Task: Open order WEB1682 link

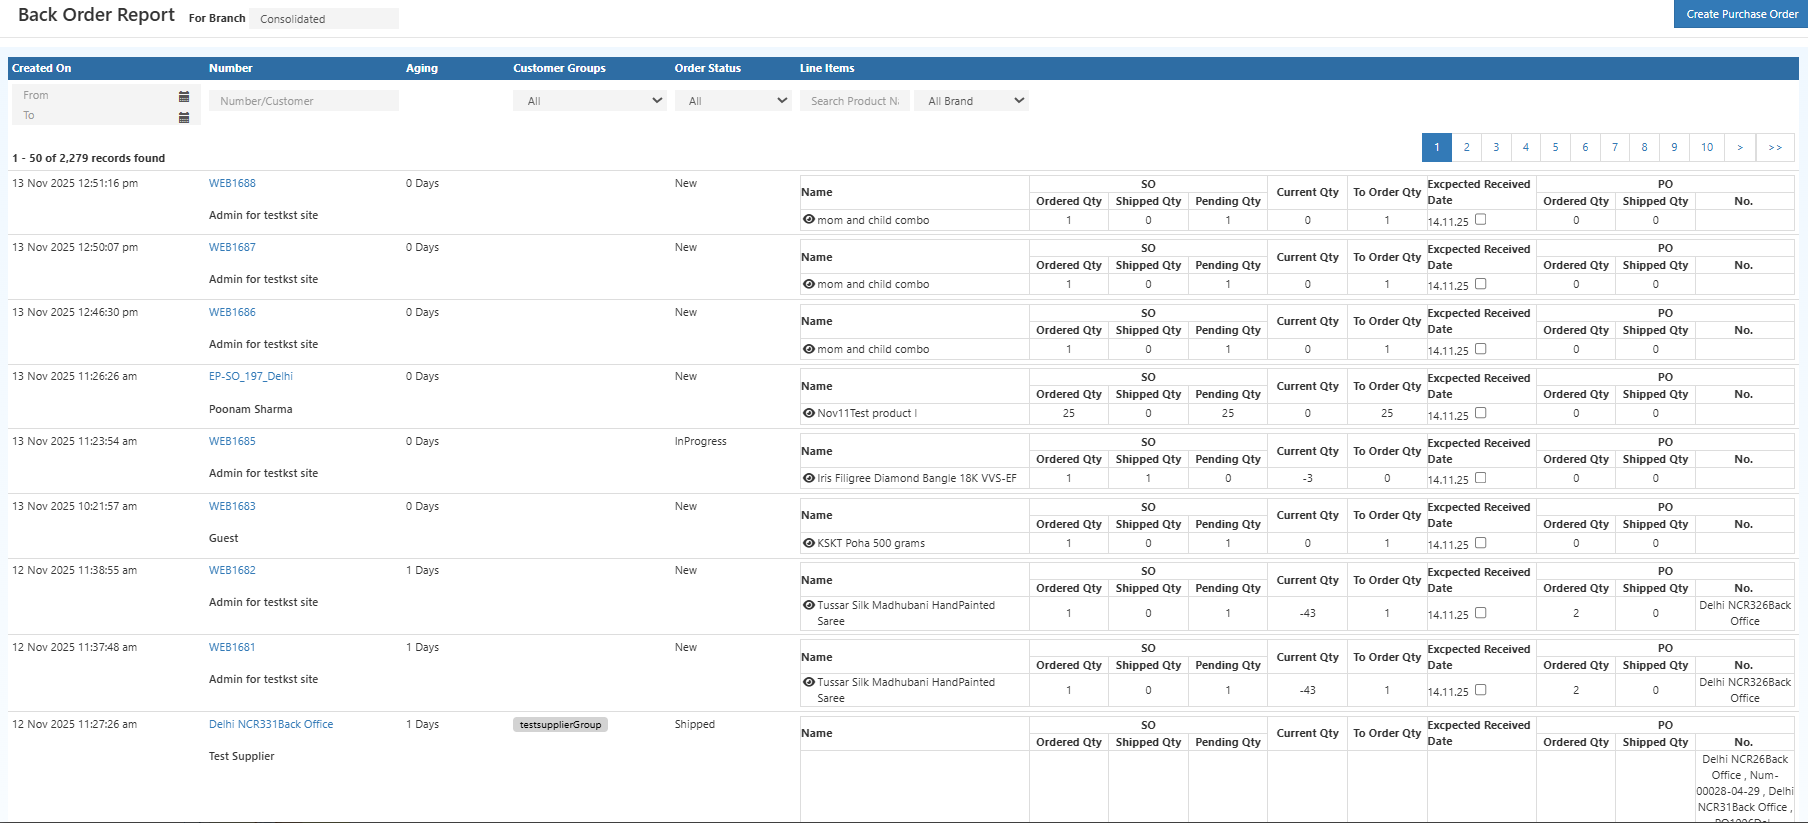Action: [x=232, y=570]
